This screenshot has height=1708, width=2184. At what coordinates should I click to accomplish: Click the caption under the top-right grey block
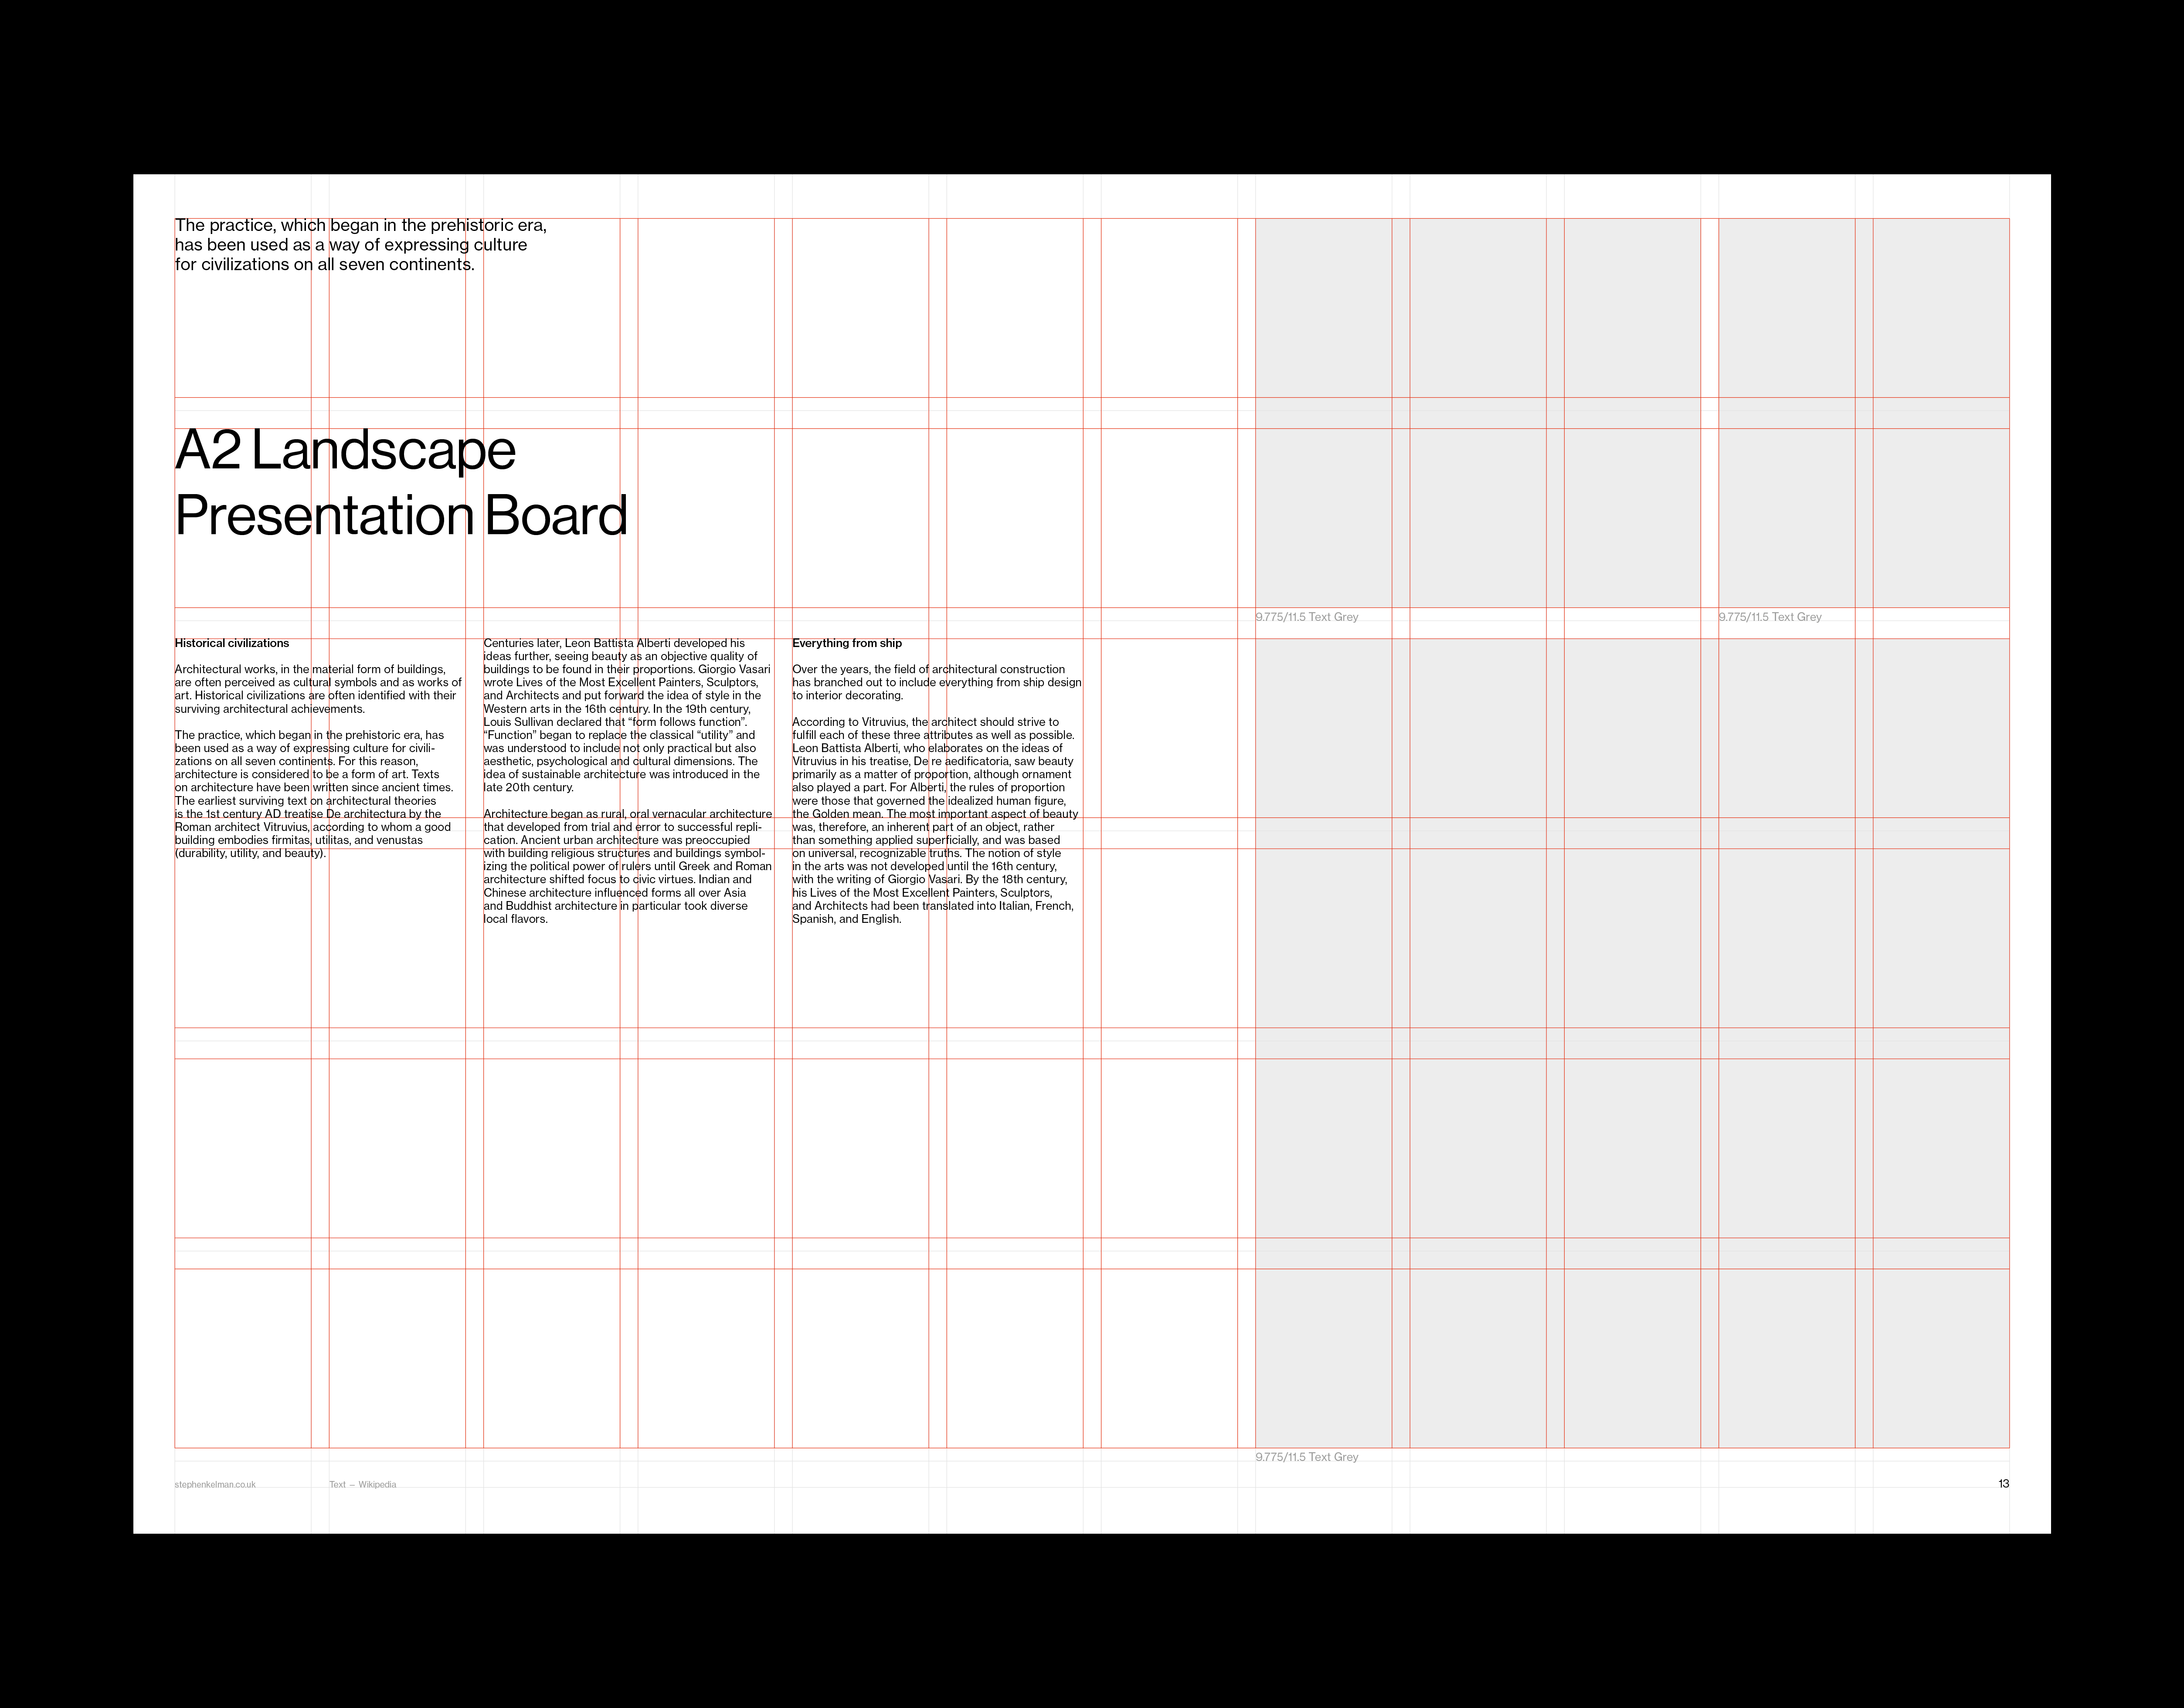1770,617
